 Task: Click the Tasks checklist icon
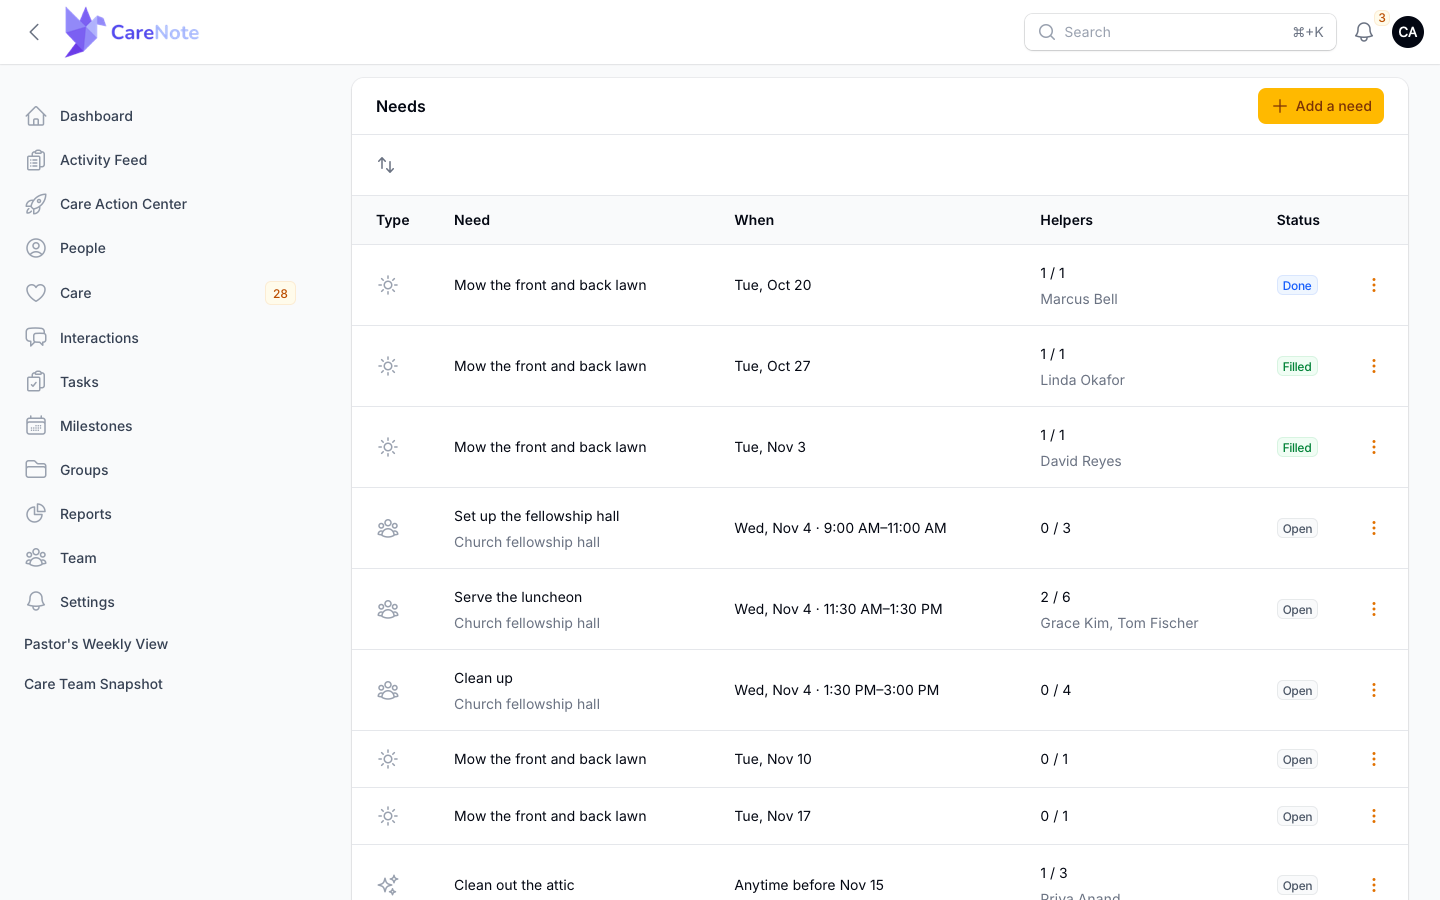(36, 382)
